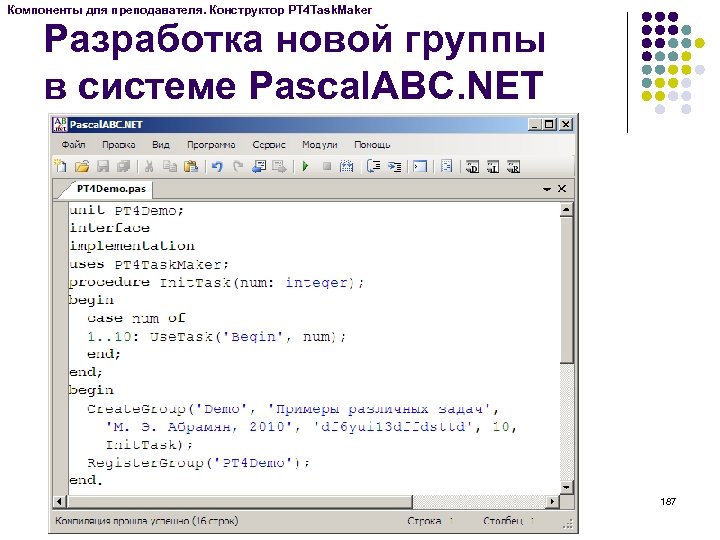Minimize the PascalABC.NET window
Image resolution: width=720 pixels, height=540 pixels.
pyautogui.click(x=534, y=124)
